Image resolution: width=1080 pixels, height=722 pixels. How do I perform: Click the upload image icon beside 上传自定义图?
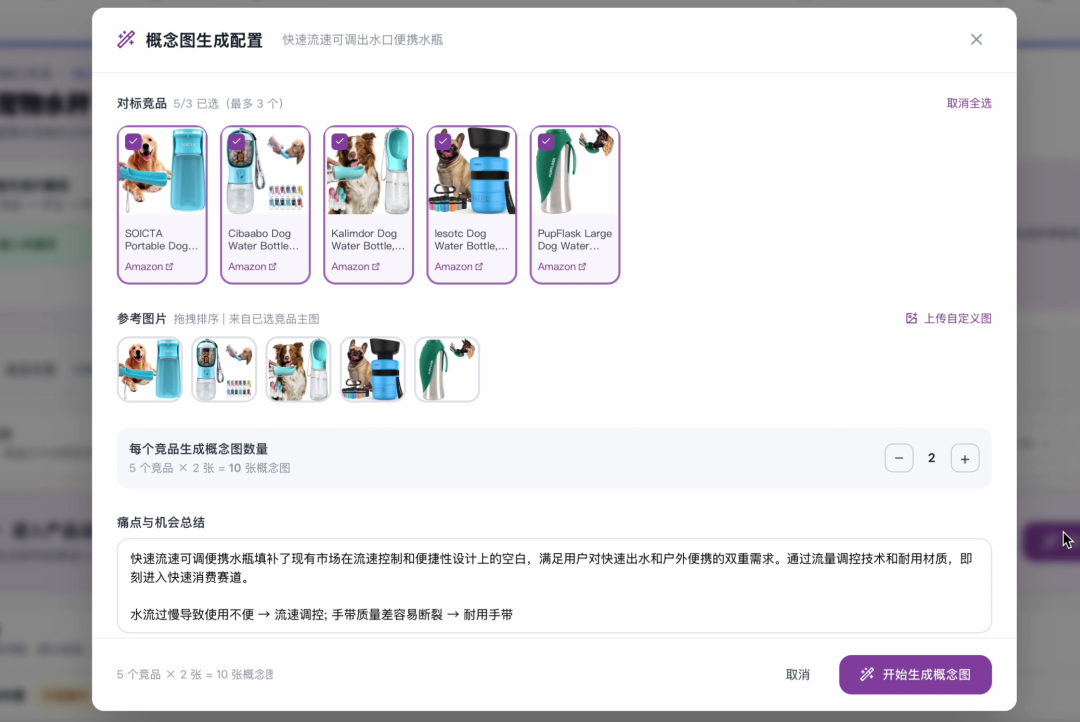click(x=911, y=318)
